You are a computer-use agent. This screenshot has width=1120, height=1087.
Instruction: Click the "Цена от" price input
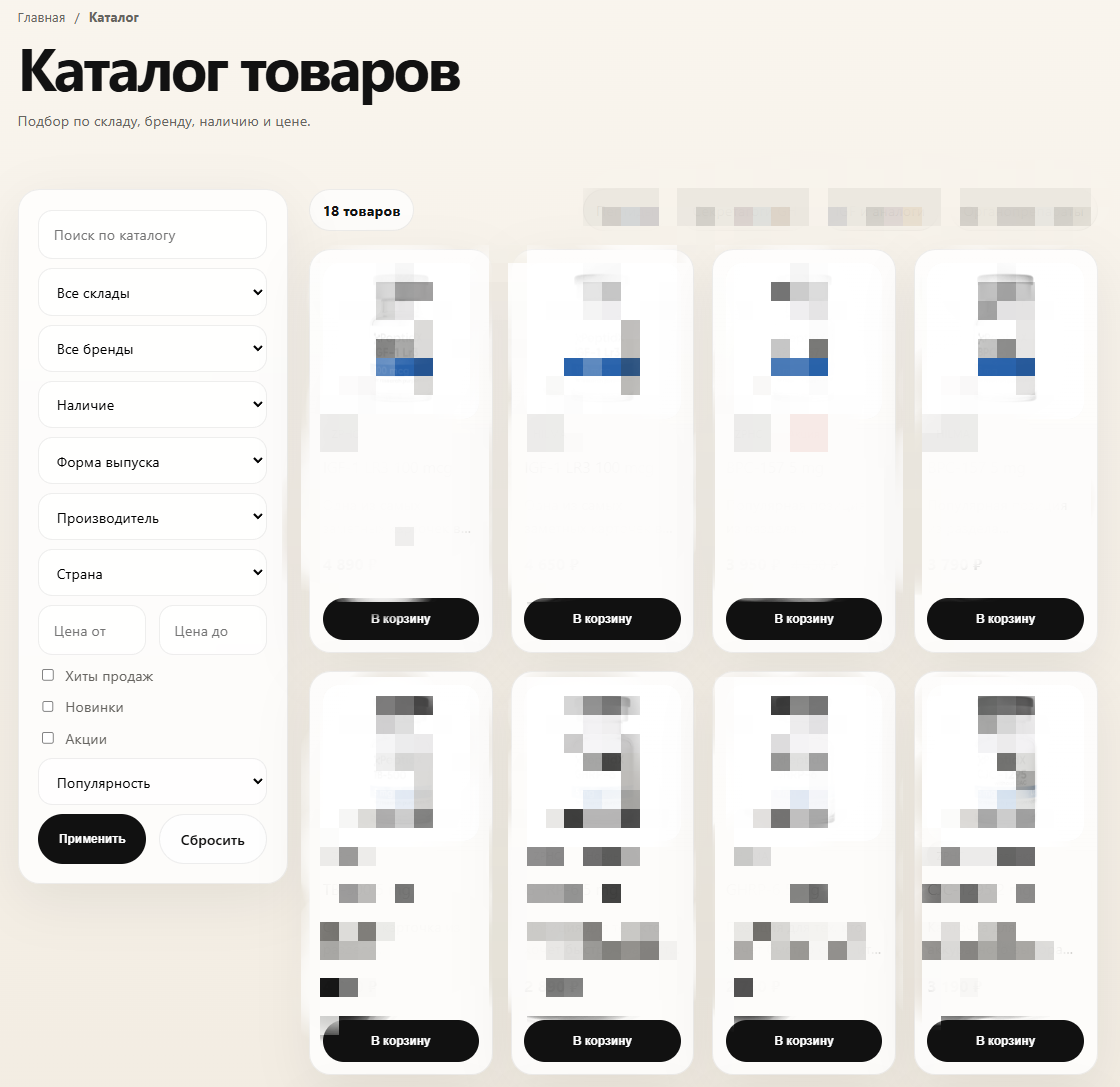coord(91,630)
